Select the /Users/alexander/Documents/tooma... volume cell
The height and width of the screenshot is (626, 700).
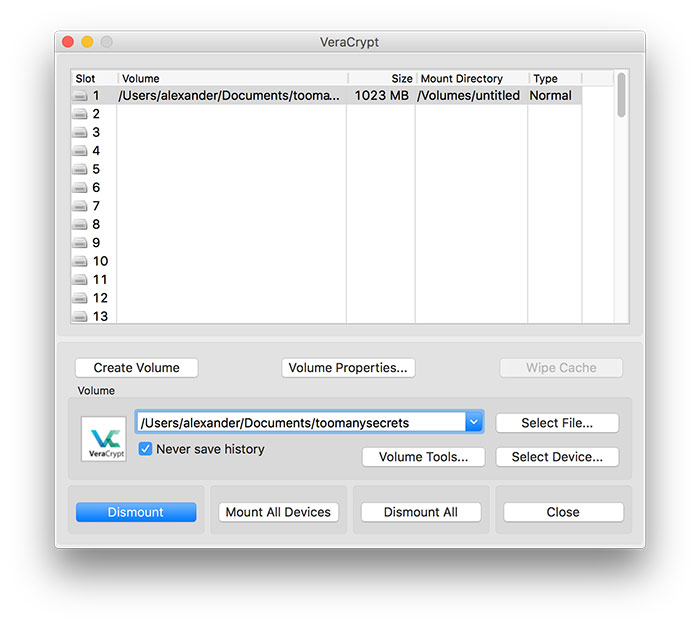pyautogui.click(x=229, y=96)
